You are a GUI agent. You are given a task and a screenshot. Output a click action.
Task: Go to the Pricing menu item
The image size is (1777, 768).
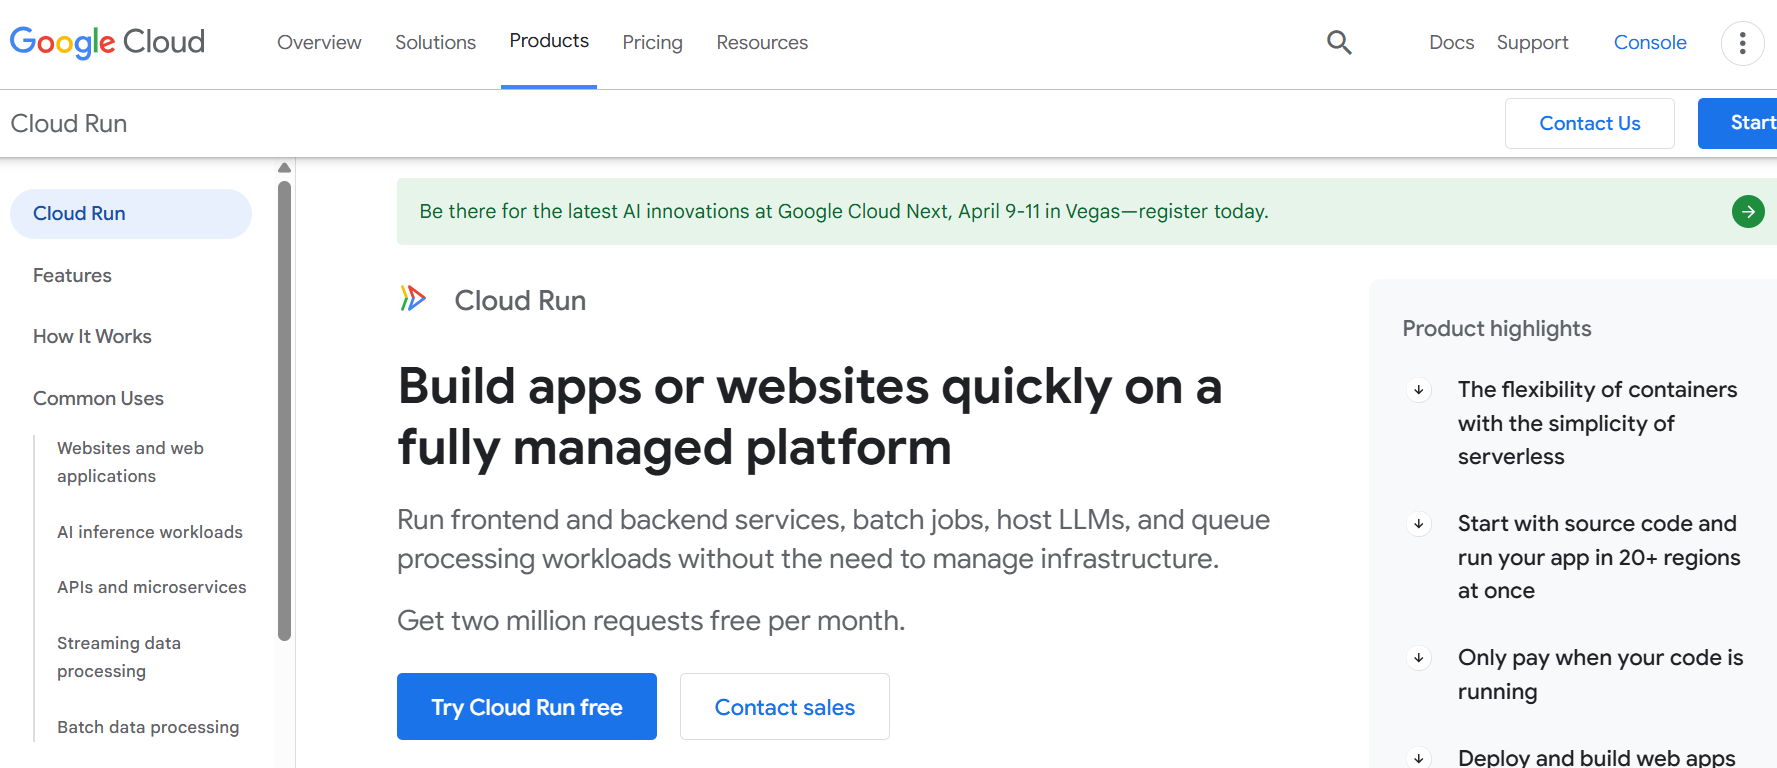(652, 42)
